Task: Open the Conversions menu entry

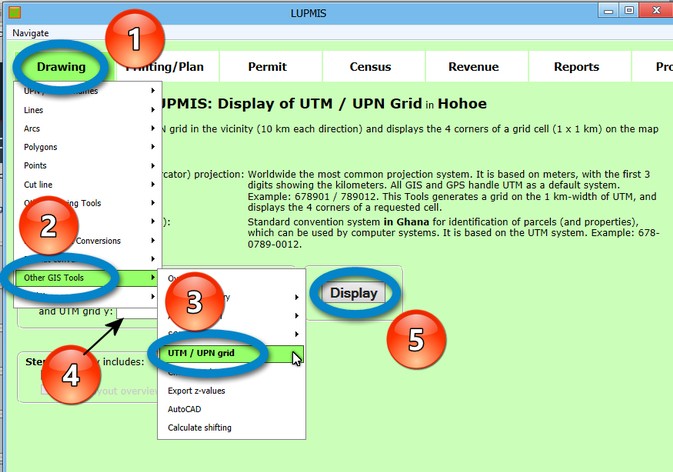Action: (x=88, y=241)
